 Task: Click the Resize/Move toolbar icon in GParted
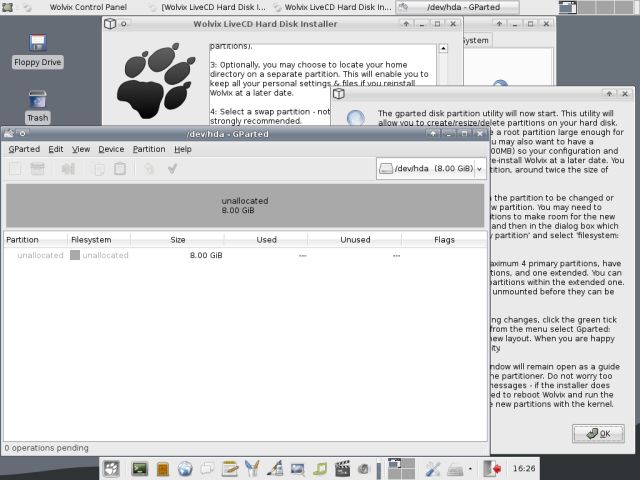pos(68,169)
